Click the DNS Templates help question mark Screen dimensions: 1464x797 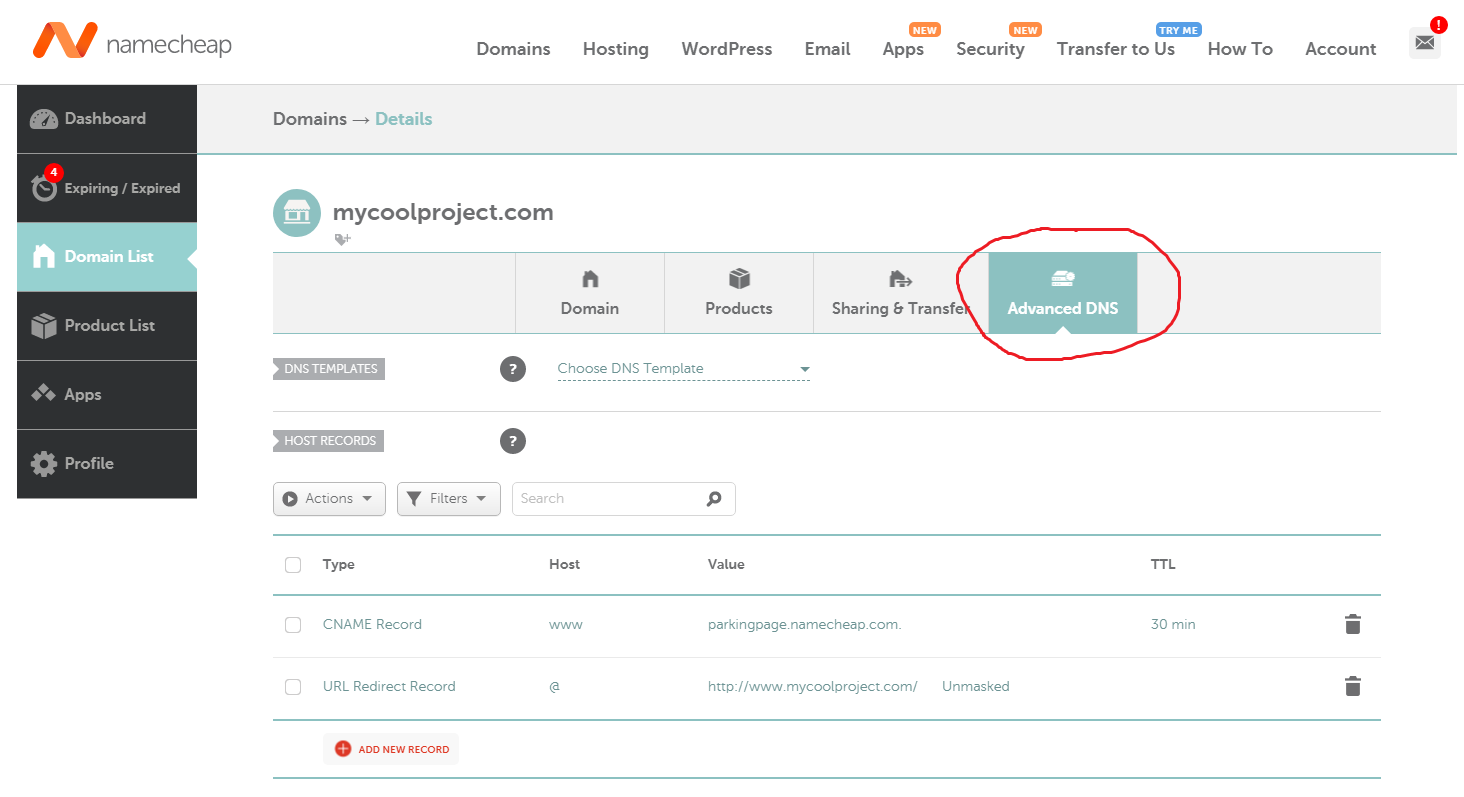(x=513, y=369)
